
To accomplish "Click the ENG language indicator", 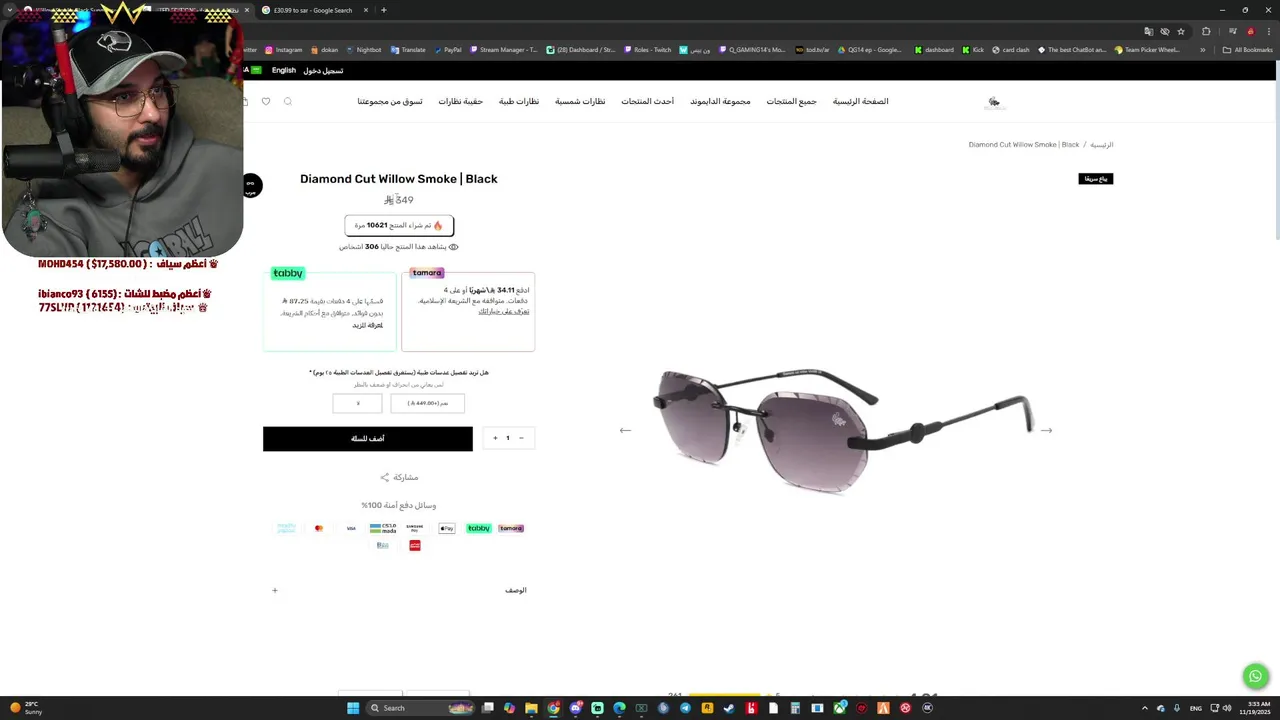I will click(x=1195, y=708).
